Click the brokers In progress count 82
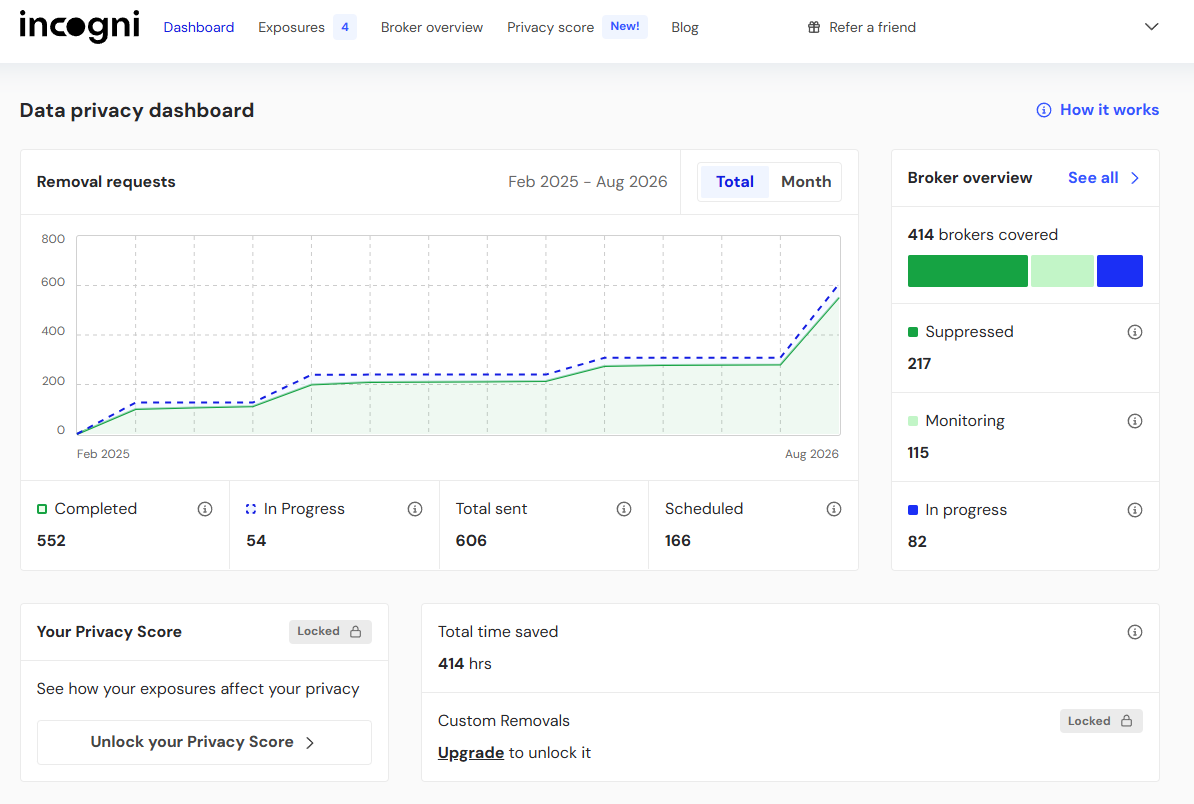Image resolution: width=1194 pixels, height=804 pixels. (x=917, y=542)
